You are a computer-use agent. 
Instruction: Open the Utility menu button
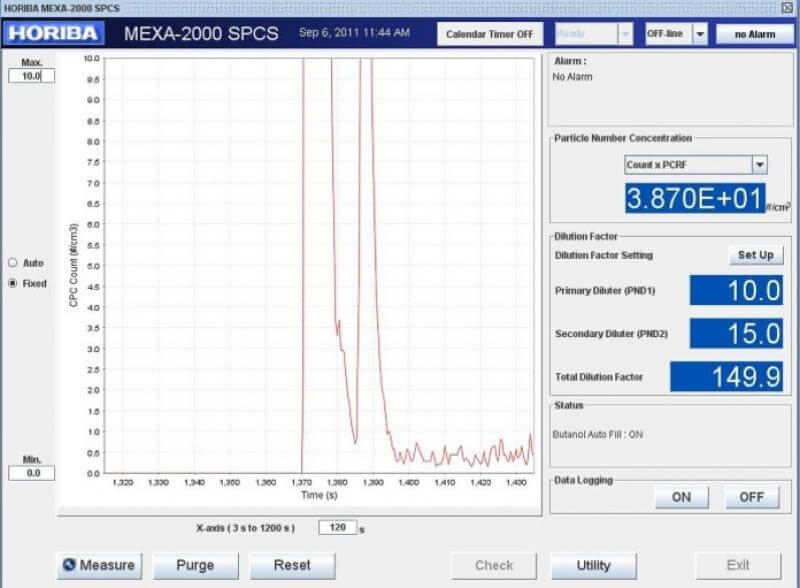594,566
